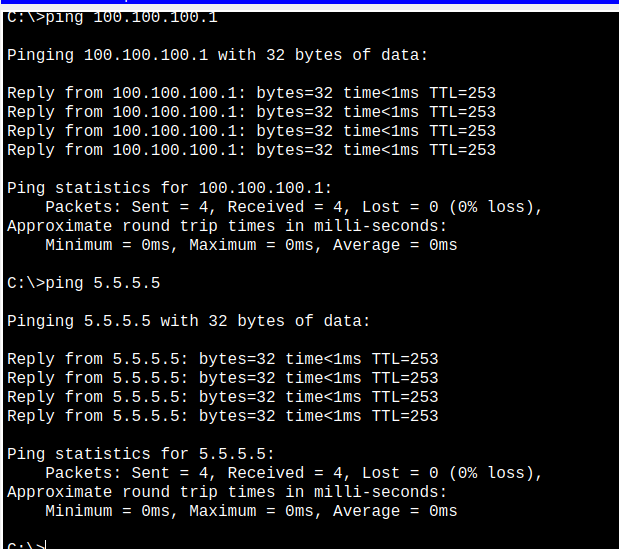Click 'Ping statistics for 5.5.5.5:' heading

click(141, 454)
